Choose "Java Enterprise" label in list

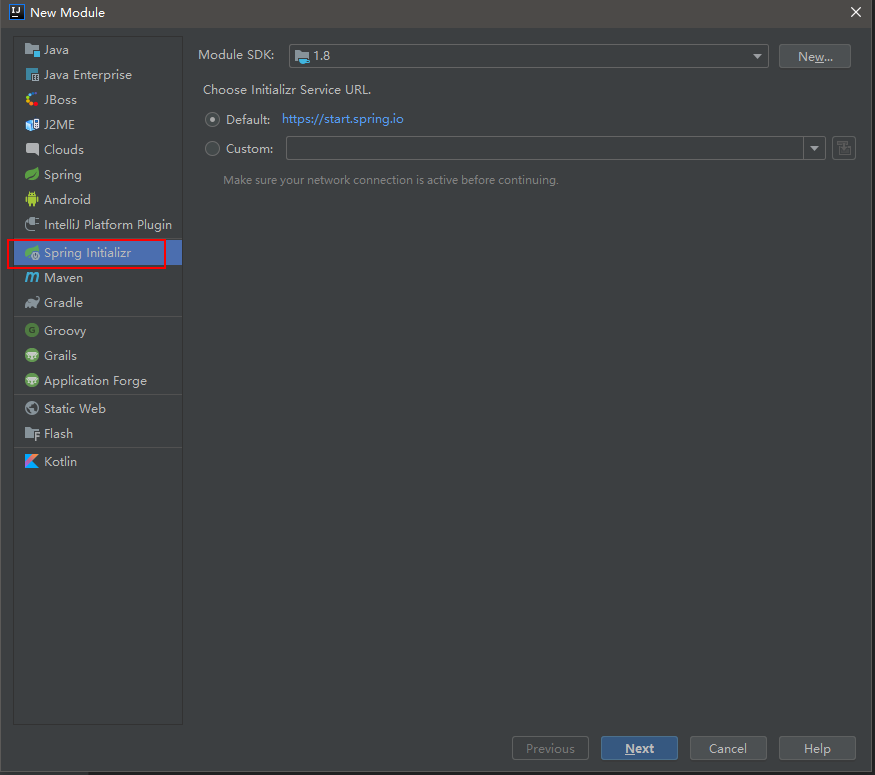88,75
